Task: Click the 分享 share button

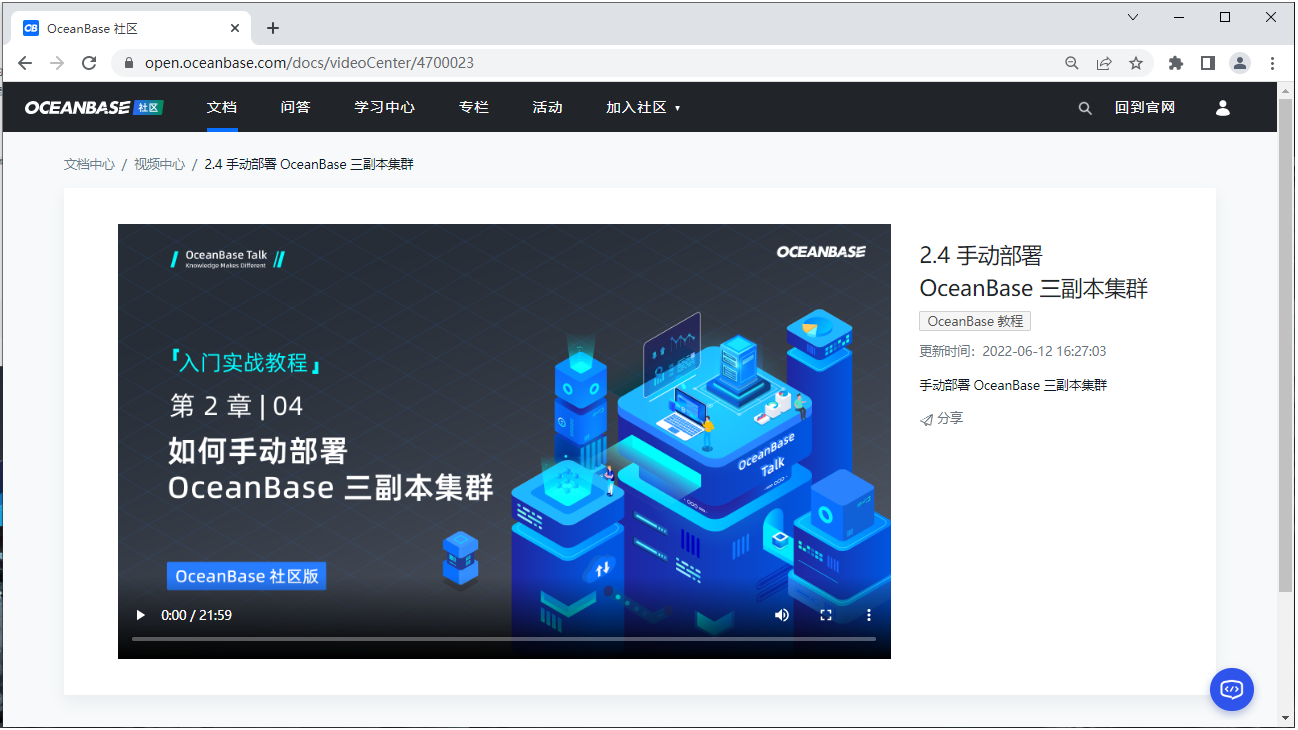Action: pyautogui.click(x=941, y=419)
